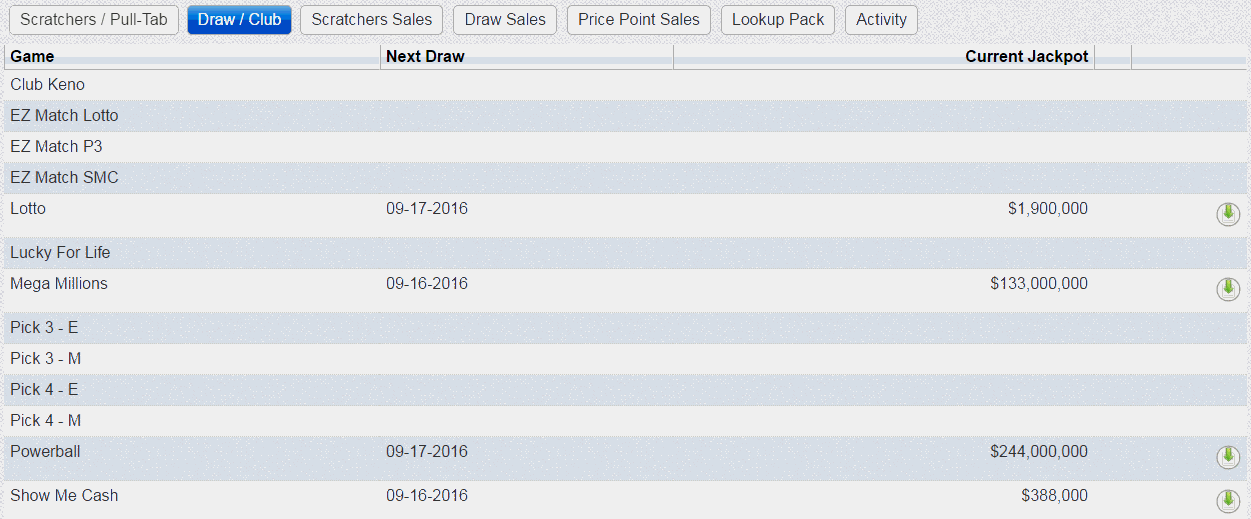Click the green download icon for Mega Millions
Screen dimensions: 1251x519
(x=1228, y=289)
